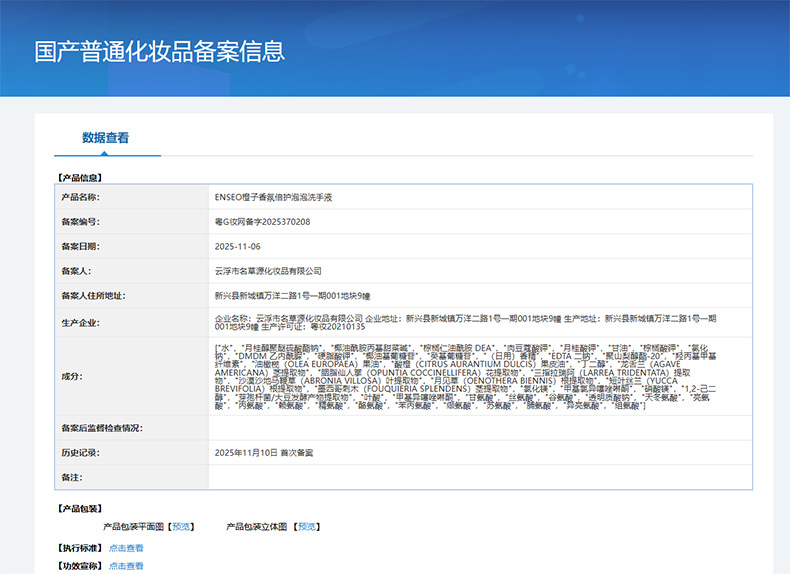This screenshot has width=790, height=574.
Task: Select the 生产企业 label cell
Action: [132, 323]
